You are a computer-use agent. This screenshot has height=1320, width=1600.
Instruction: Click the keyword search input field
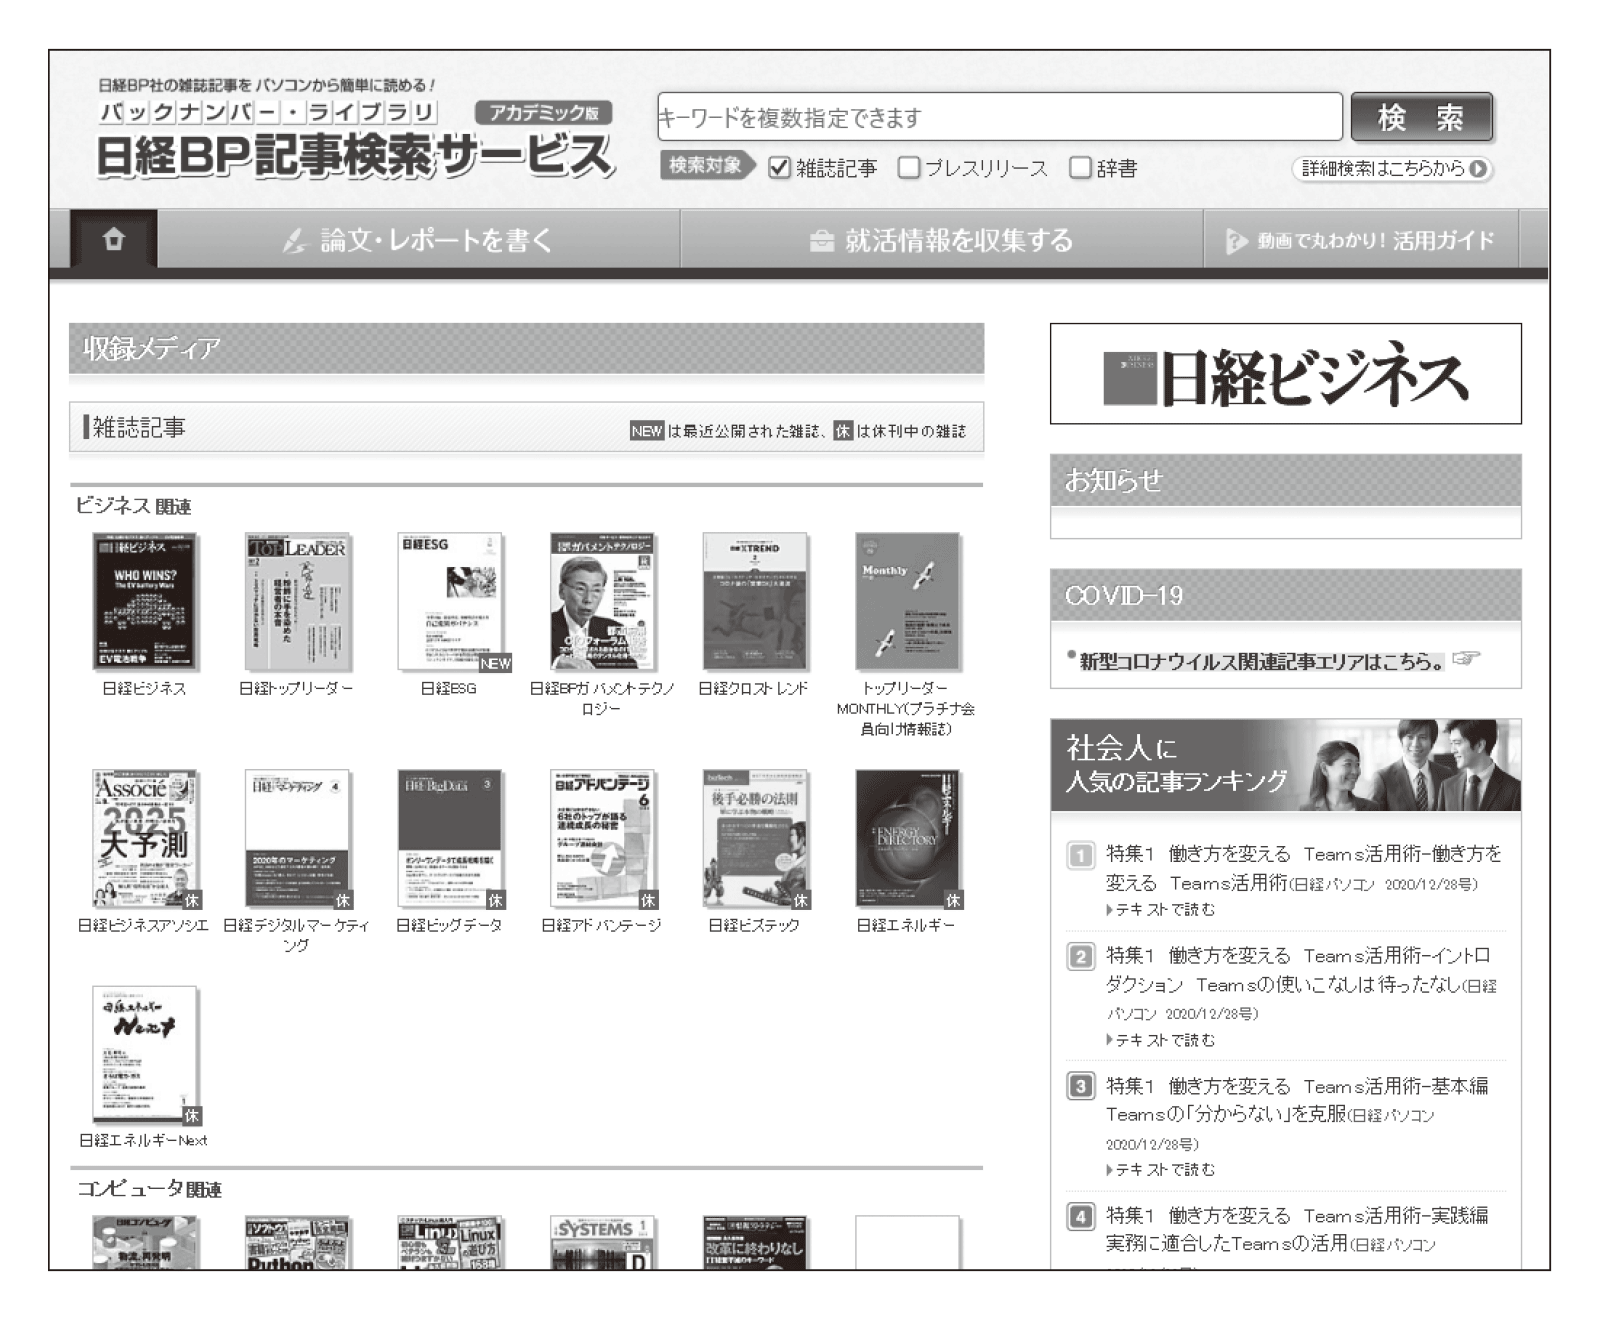(999, 118)
